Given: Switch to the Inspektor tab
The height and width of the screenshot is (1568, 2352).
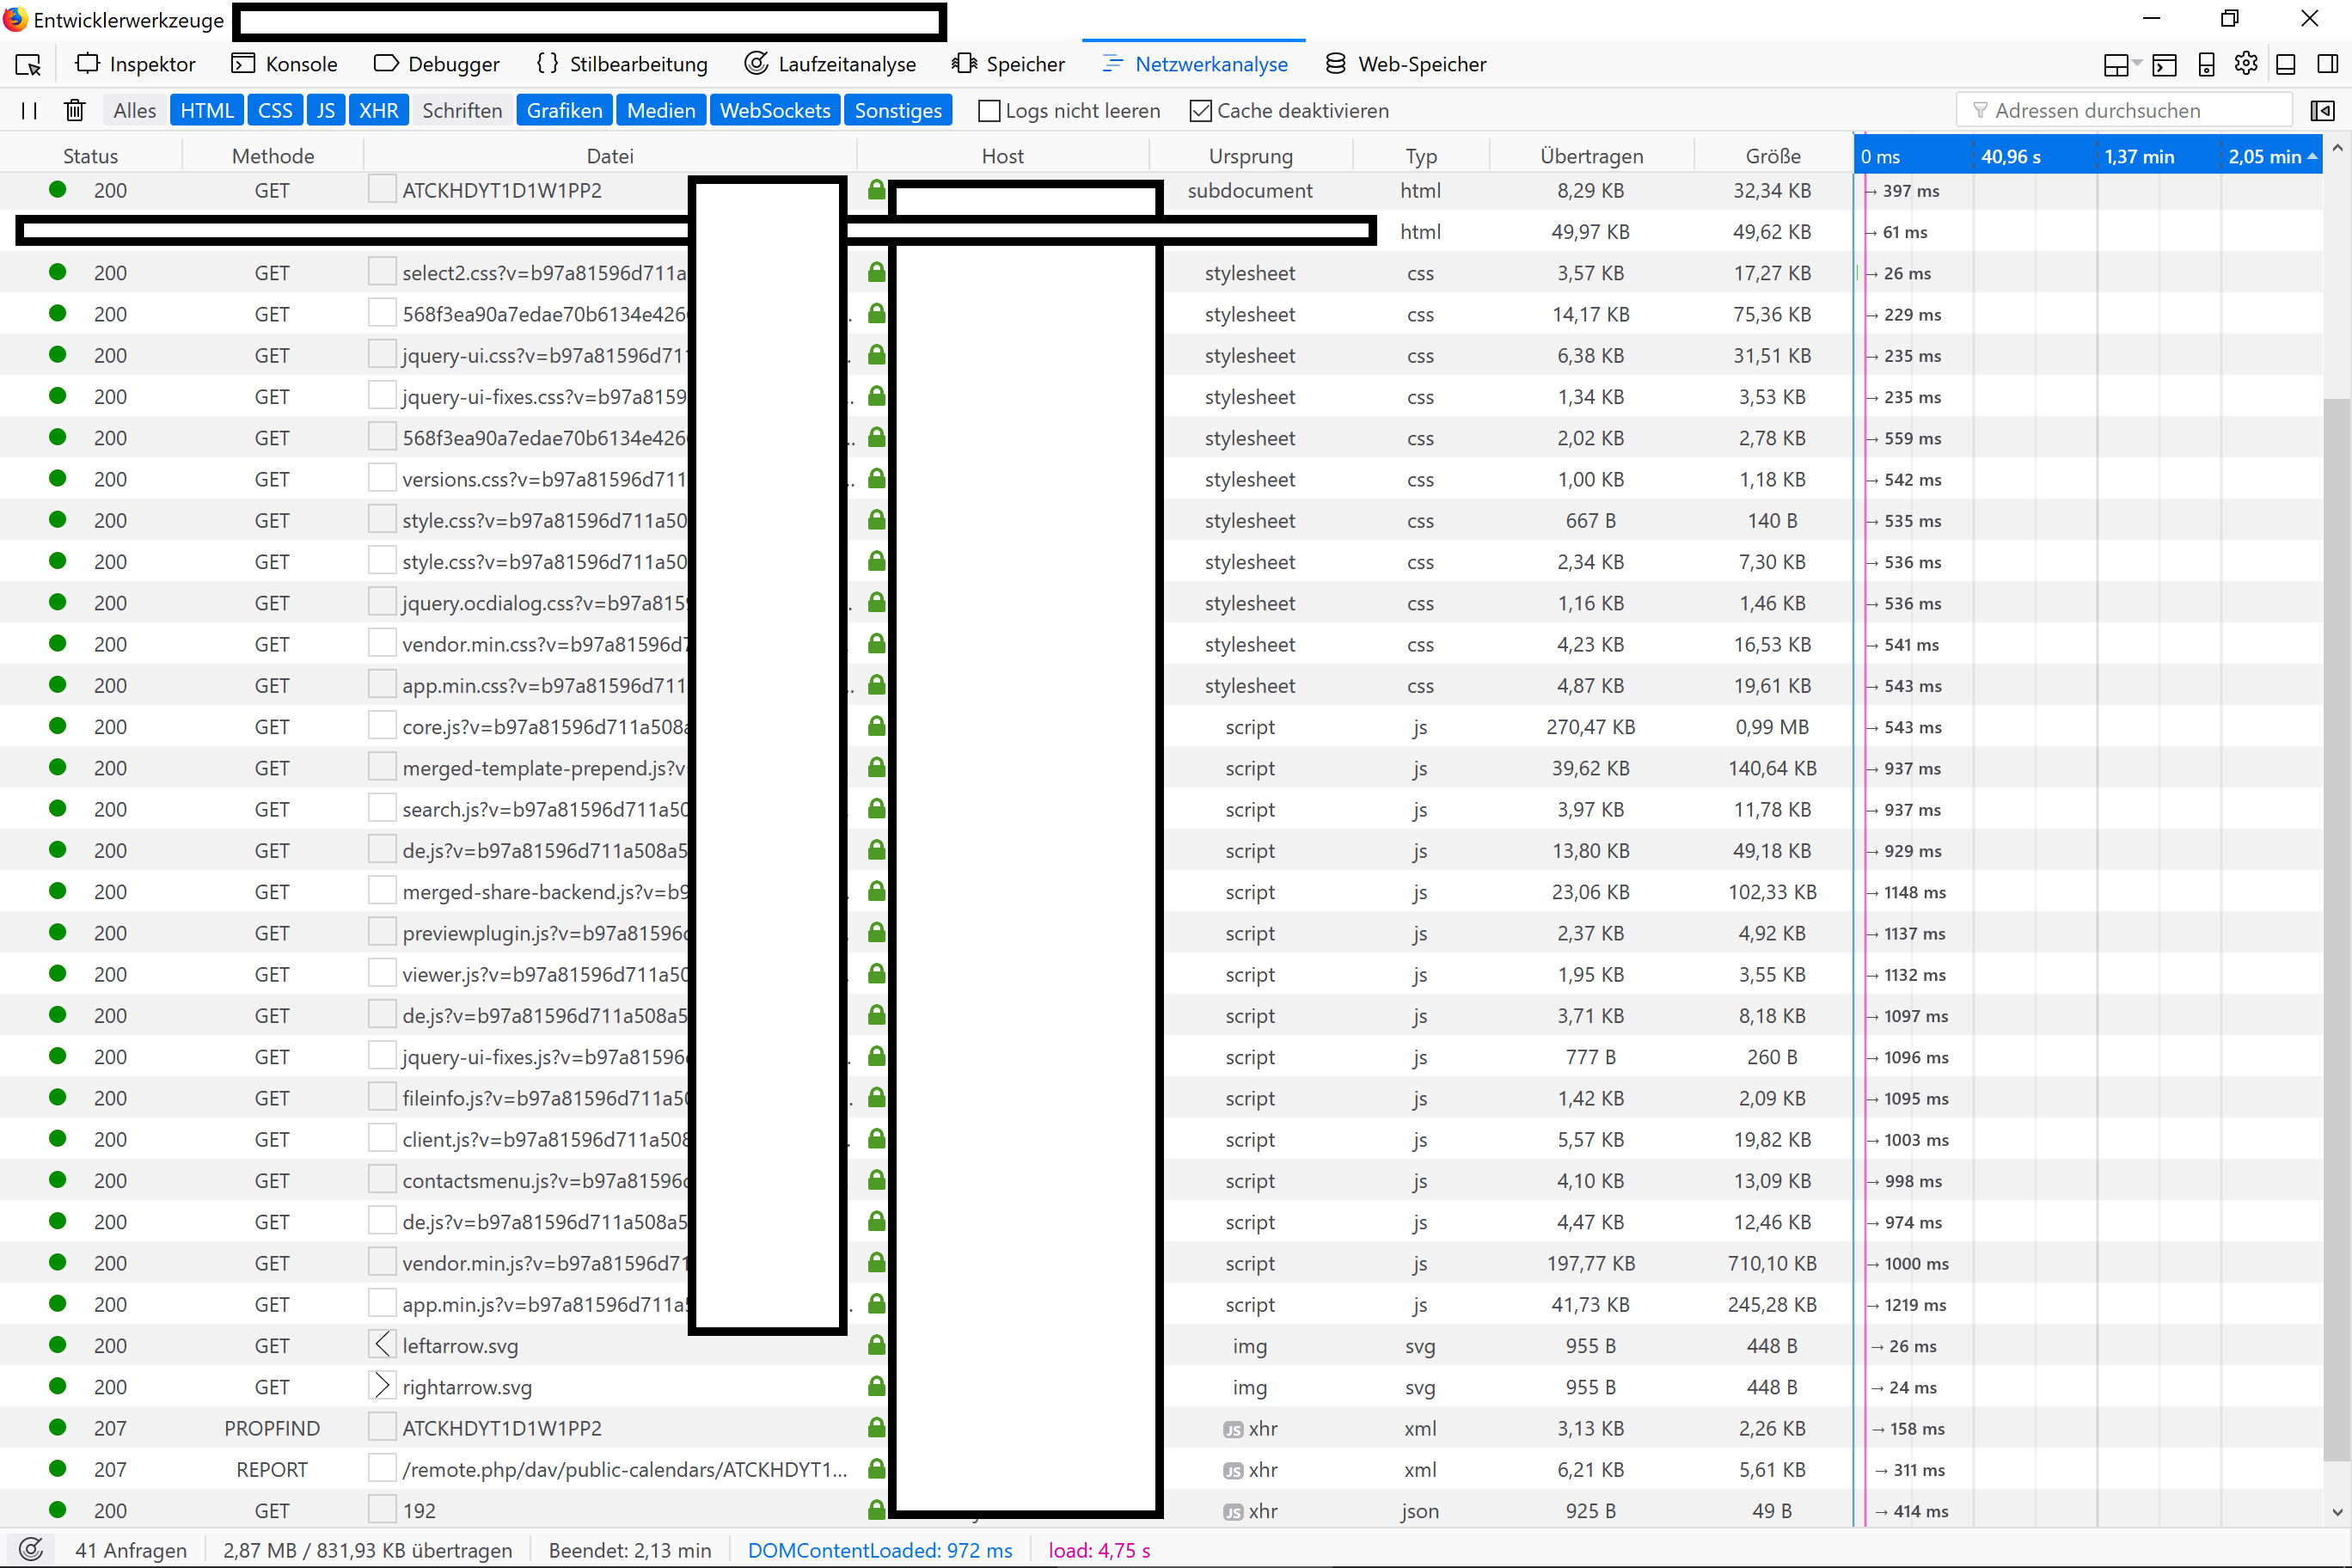Looking at the screenshot, I should 135,65.
